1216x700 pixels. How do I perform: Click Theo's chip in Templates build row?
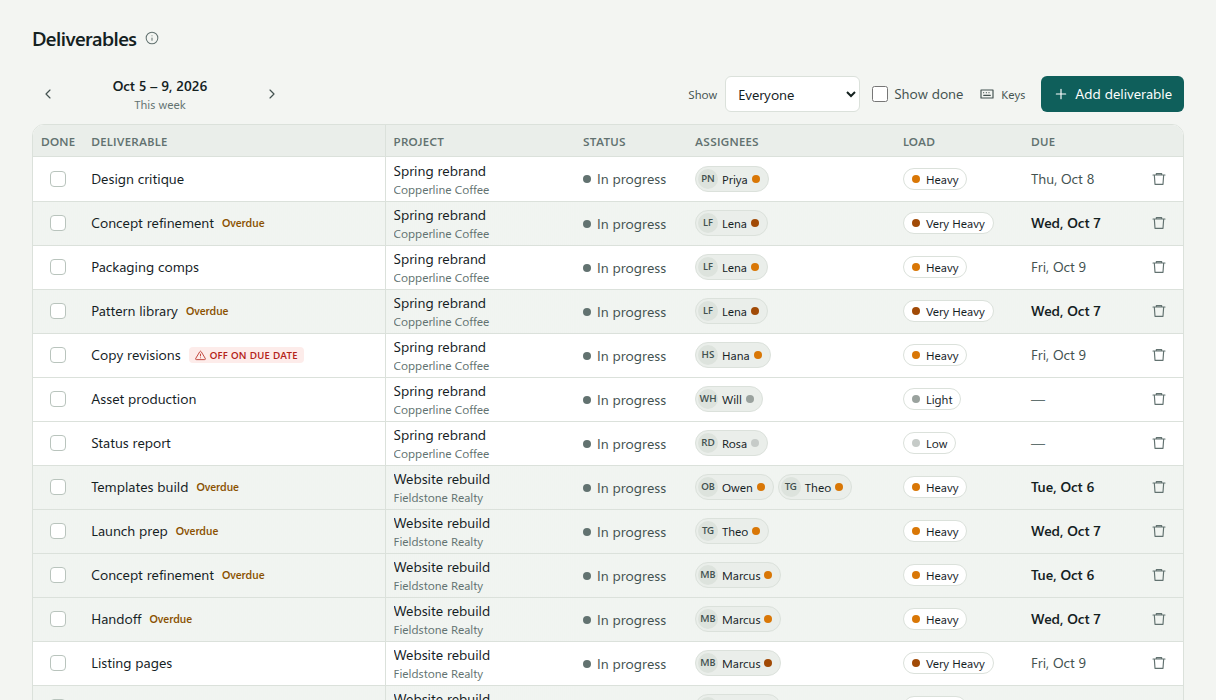tap(815, 487)
